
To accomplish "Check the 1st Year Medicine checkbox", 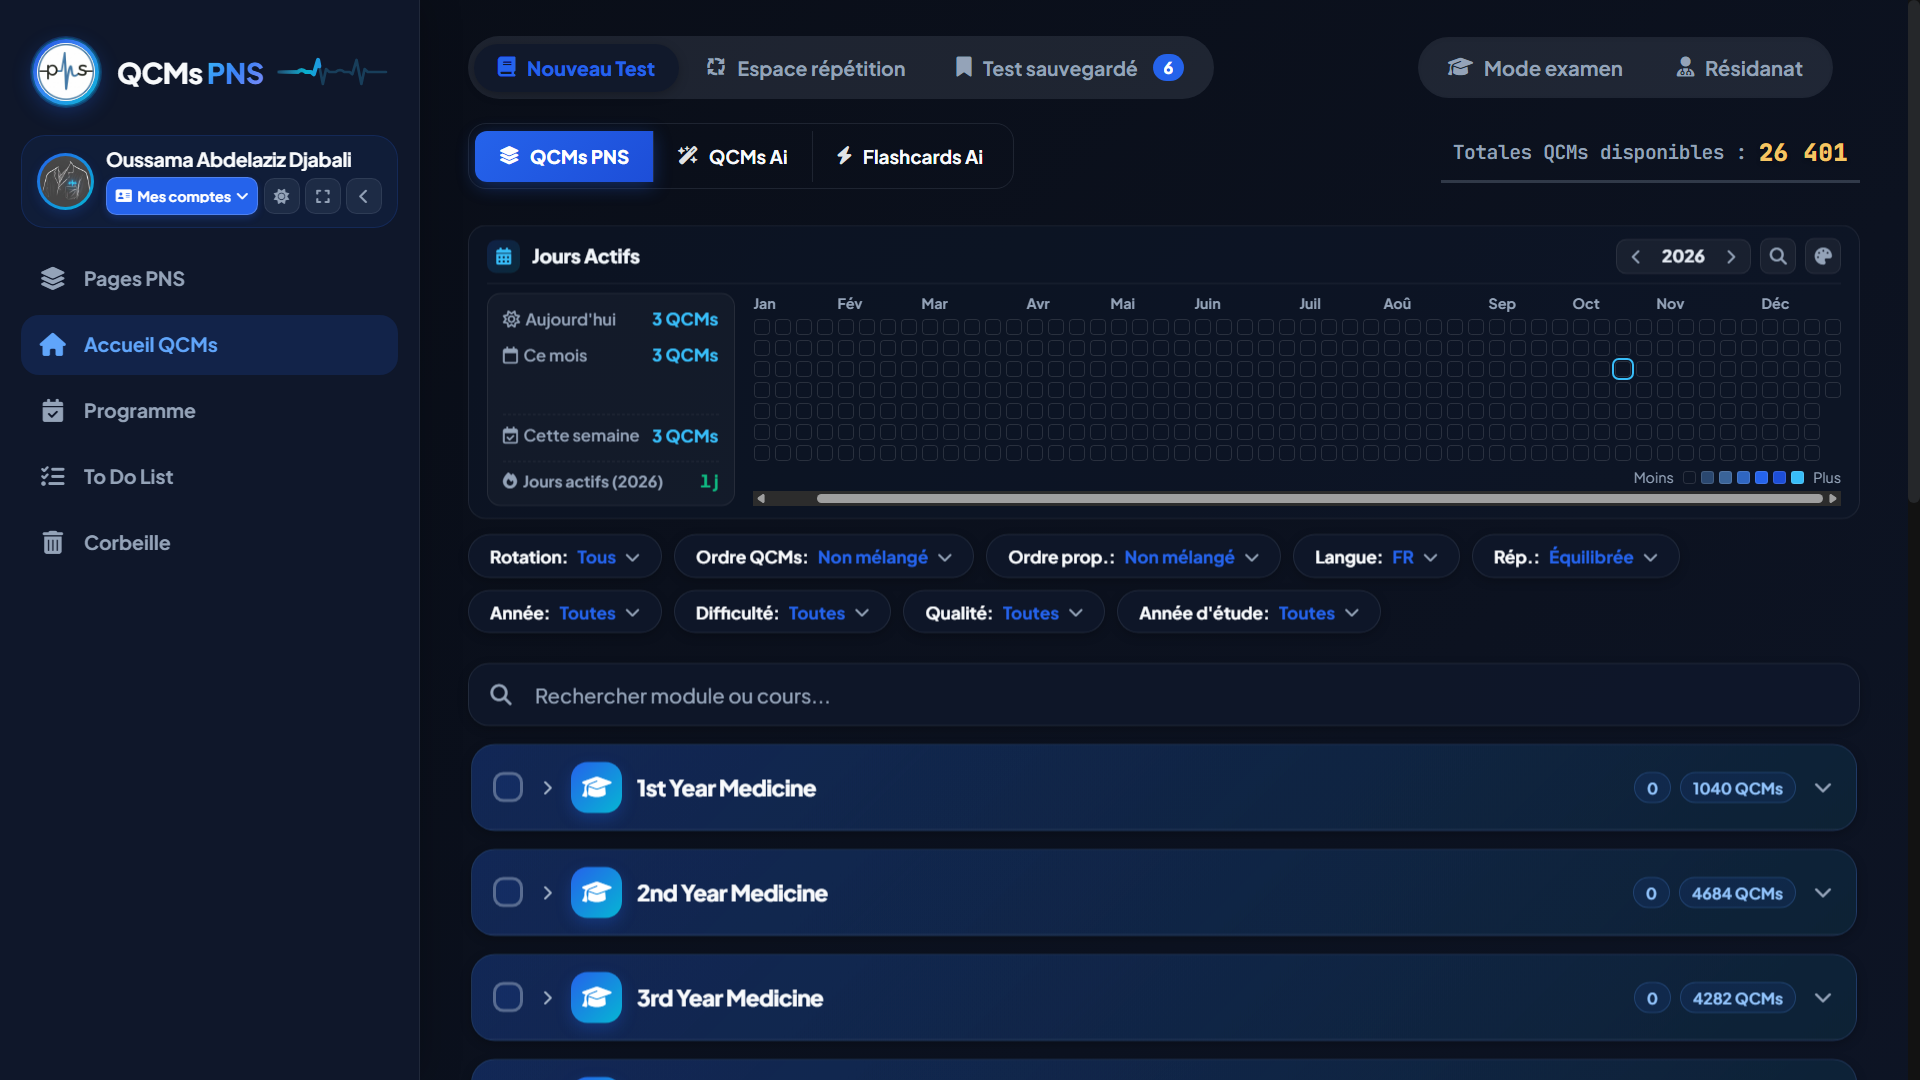I will tap(508, 788).
